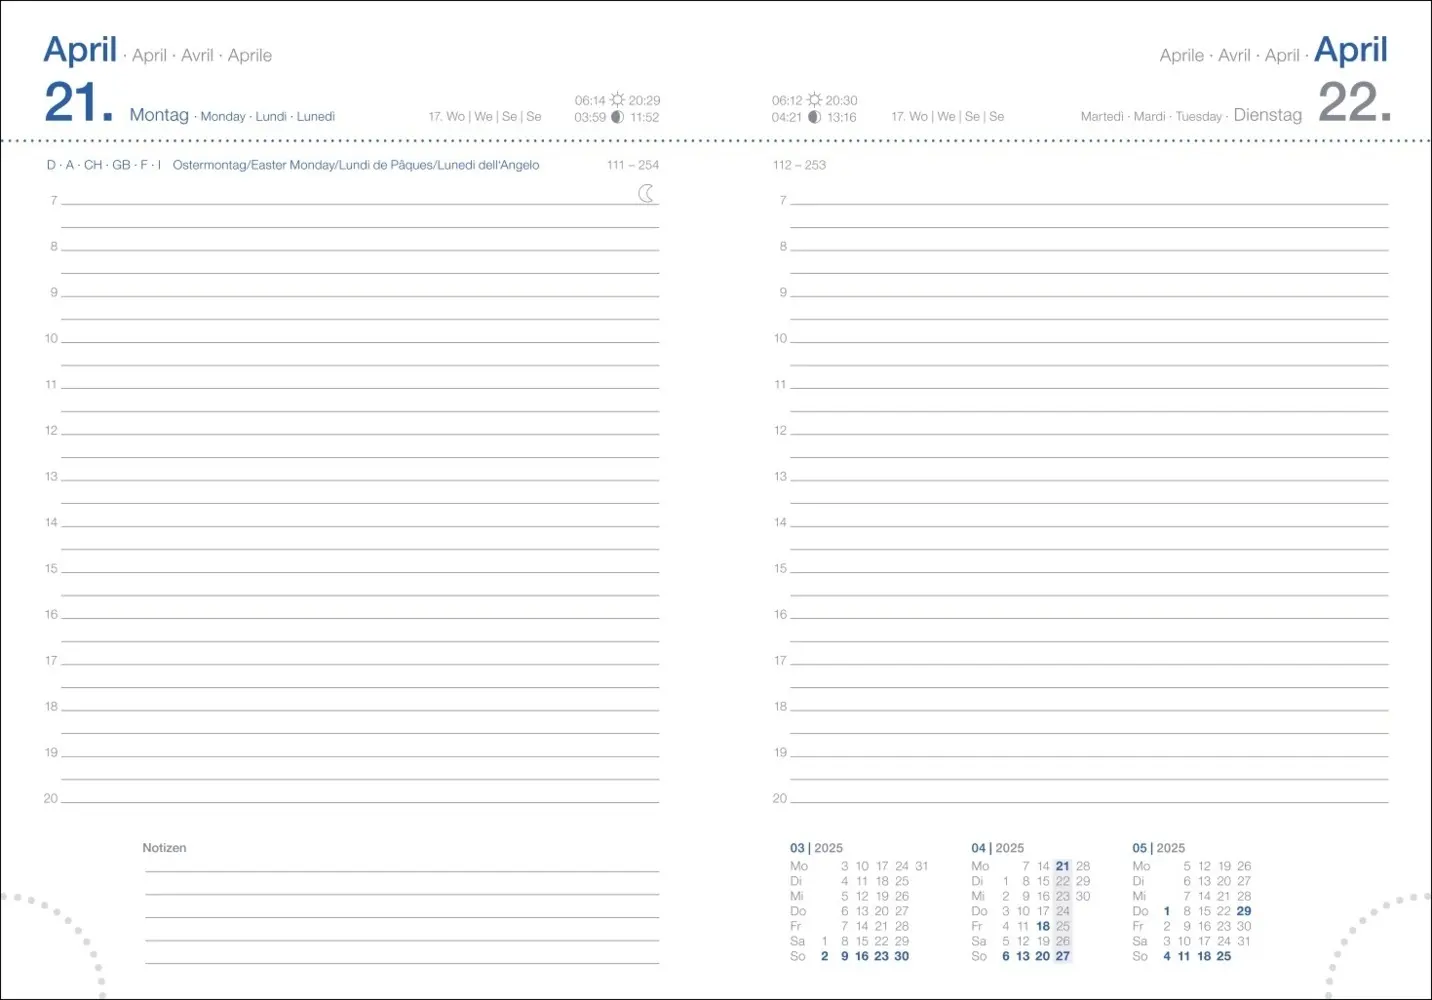The image size is (1432, 1000).
Task: Click date 27 in April mini calendar Sunday row
Action: (1062, 956)
